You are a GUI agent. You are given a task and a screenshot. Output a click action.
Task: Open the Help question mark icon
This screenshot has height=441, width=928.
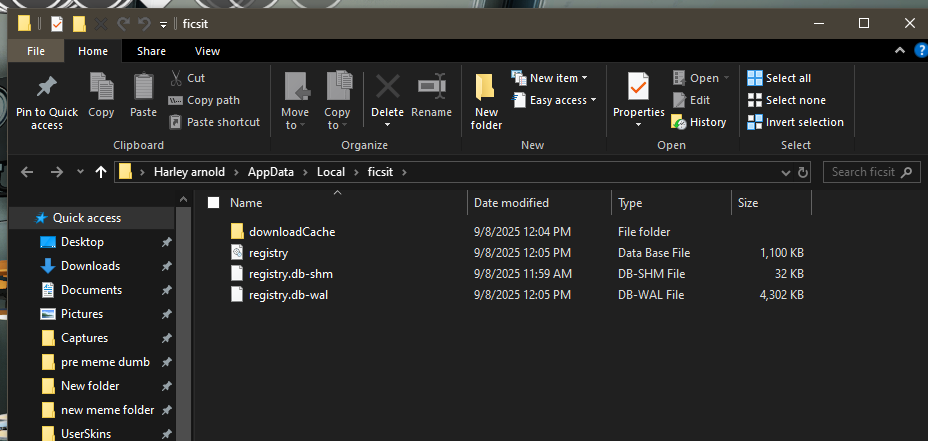pos(921,51)
